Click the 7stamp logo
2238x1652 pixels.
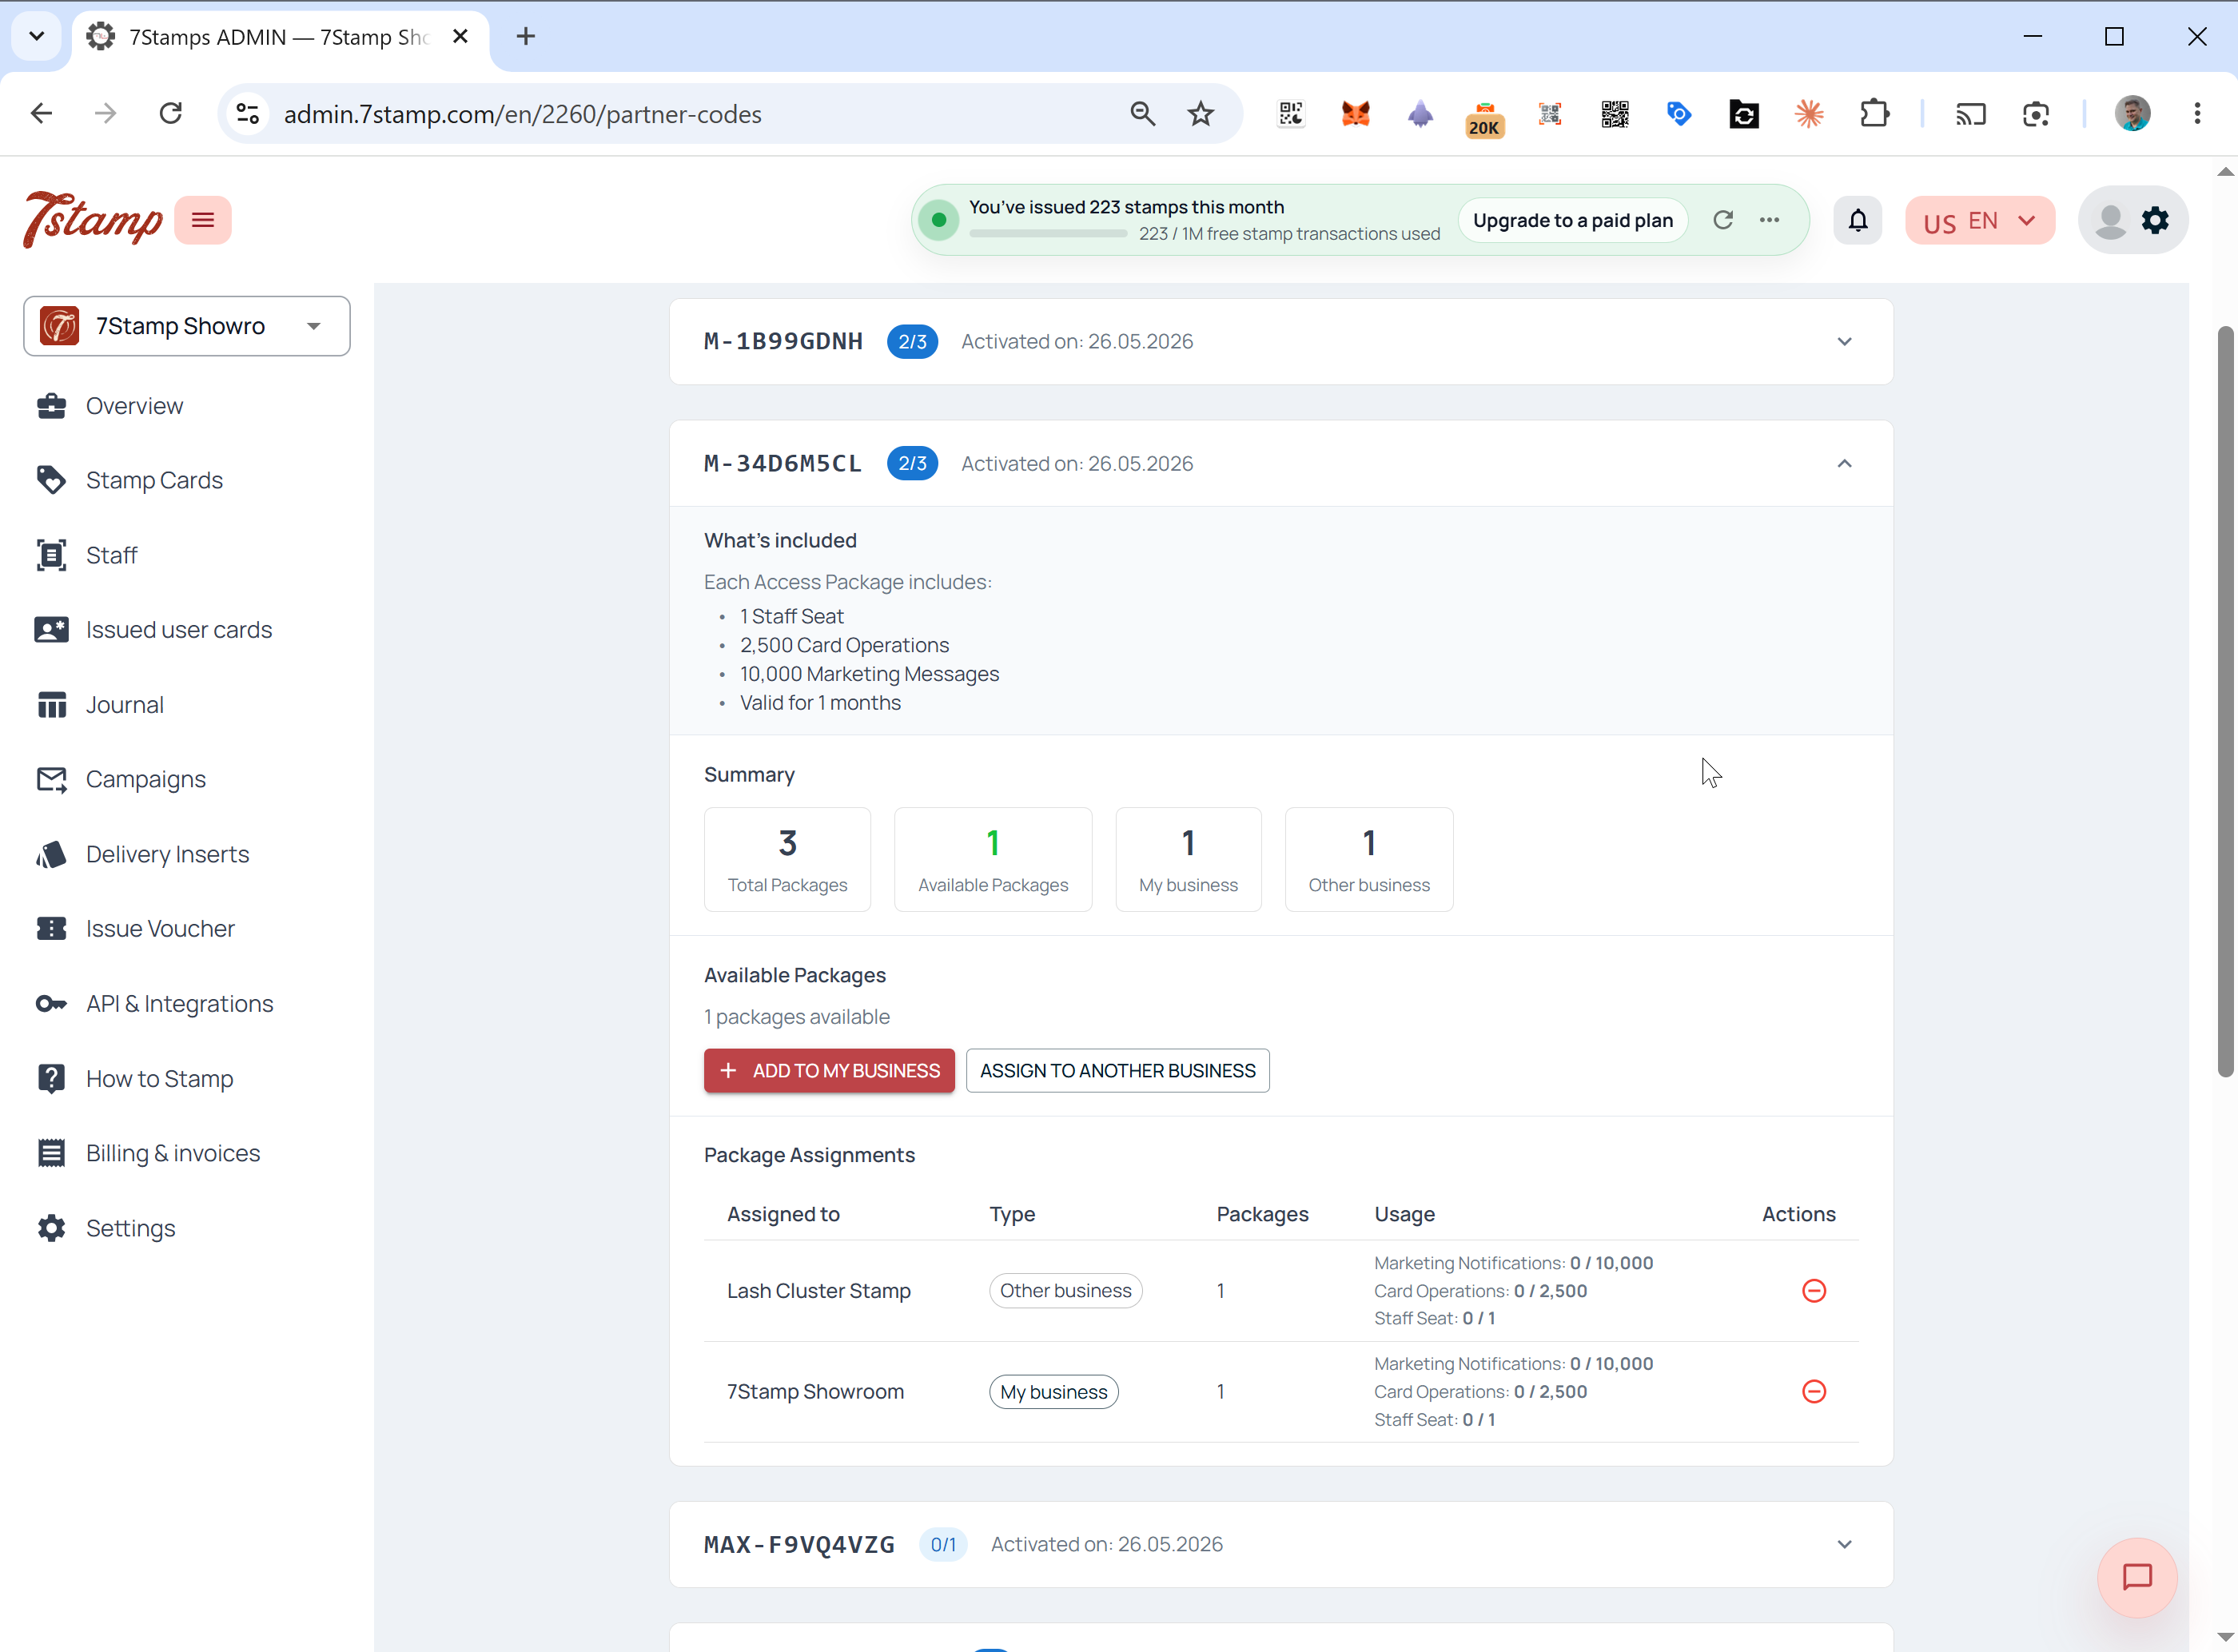point(93,219)
